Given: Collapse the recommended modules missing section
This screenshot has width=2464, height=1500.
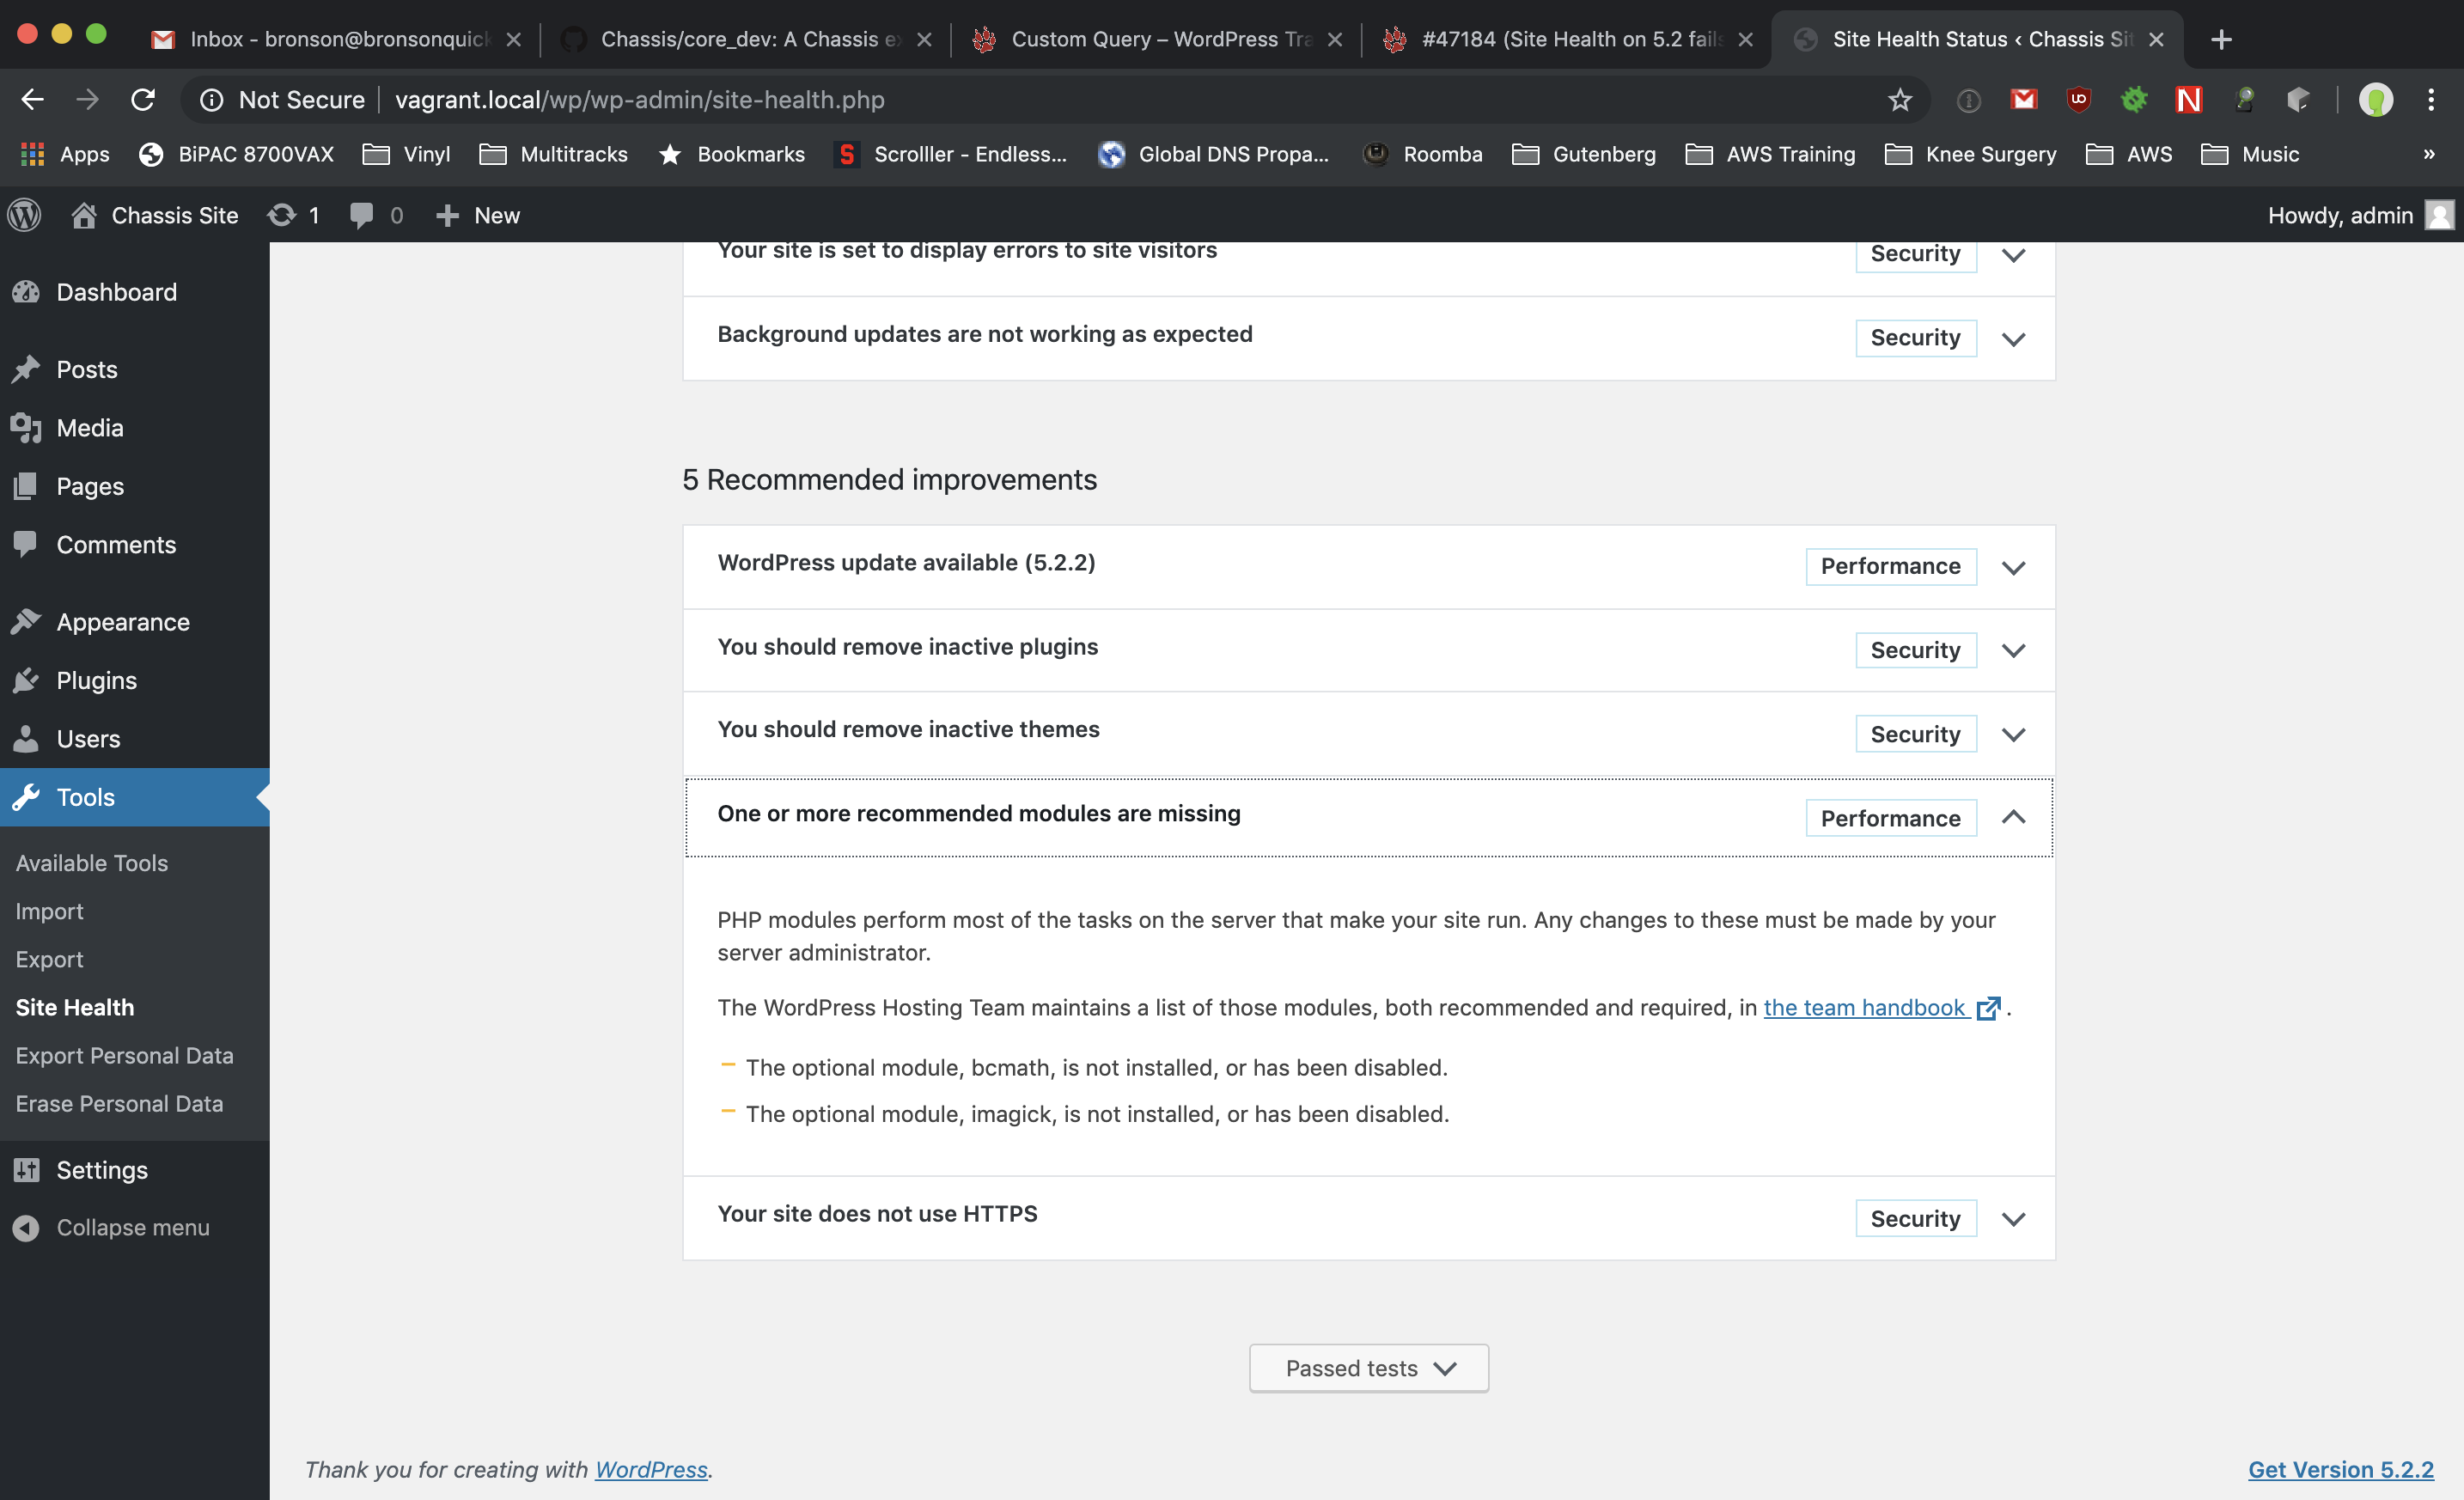Looking at the screenshot, I should click(x=2013, y=817).
